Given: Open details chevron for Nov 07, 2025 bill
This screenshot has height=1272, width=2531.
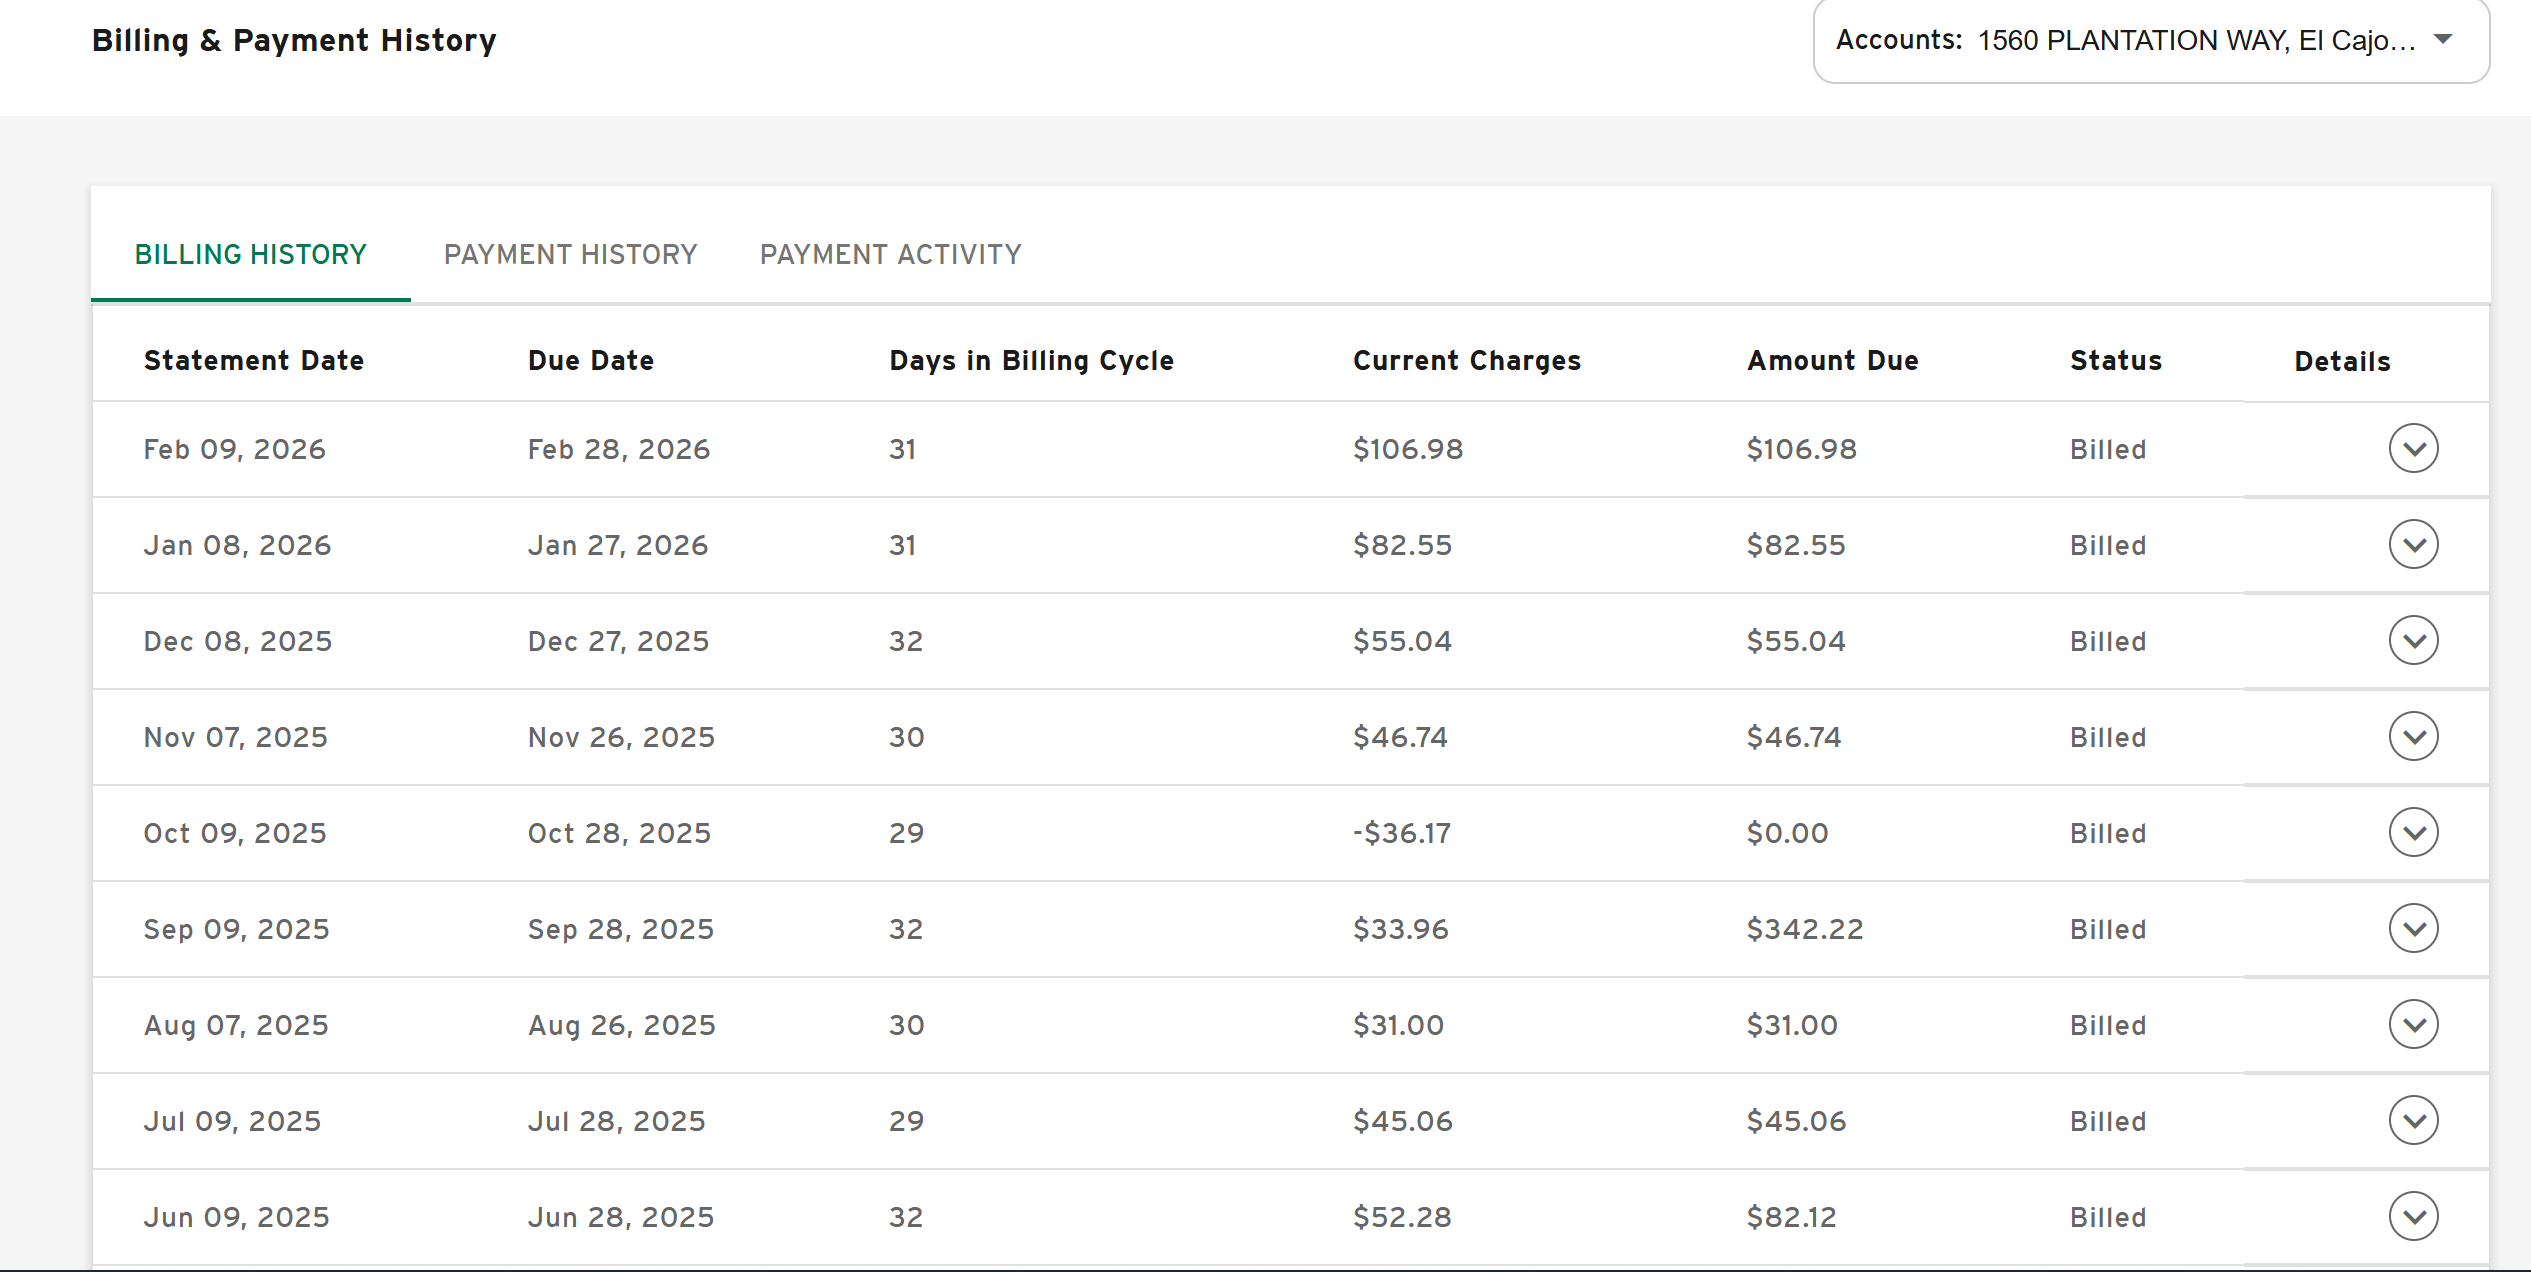Looking at the screenshot, I should click(2413, 736).
